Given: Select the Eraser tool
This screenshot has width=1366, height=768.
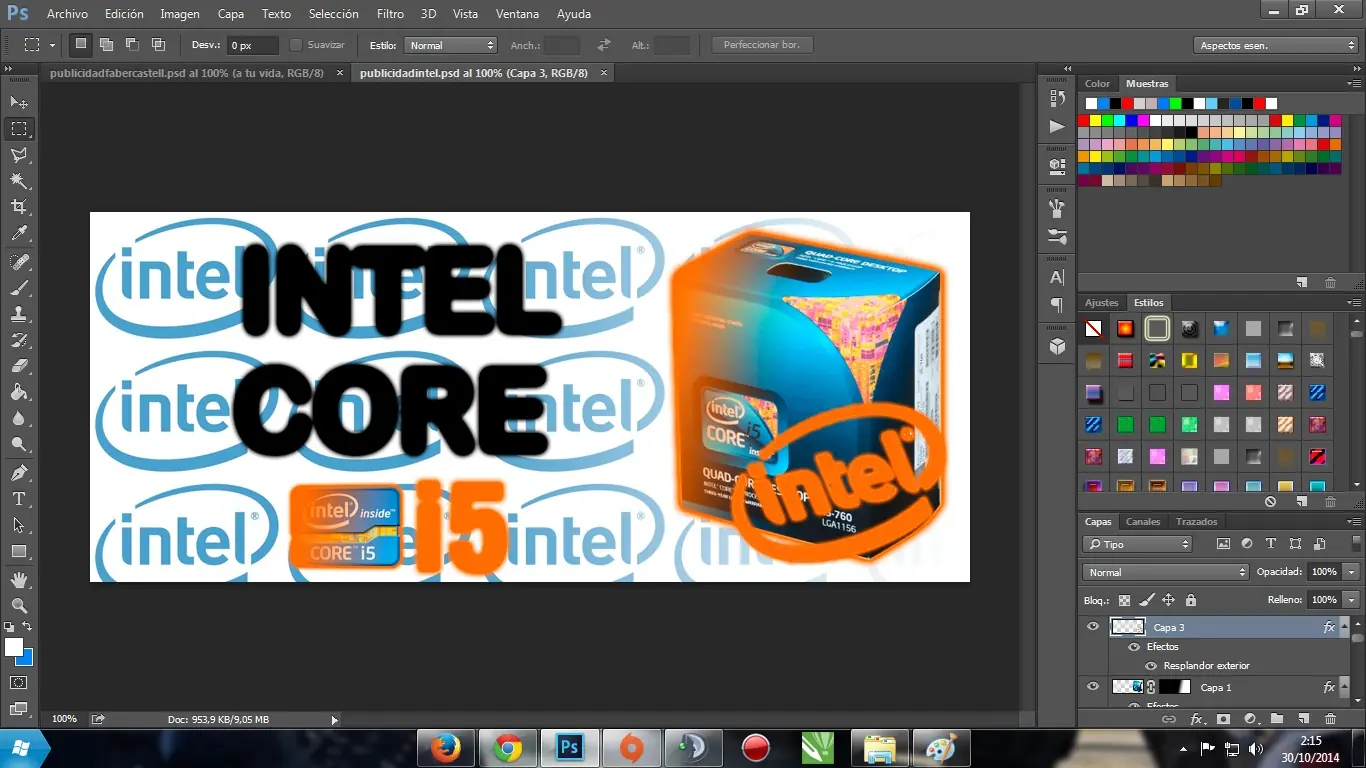Looking at the screenshot, I should 19,366.
